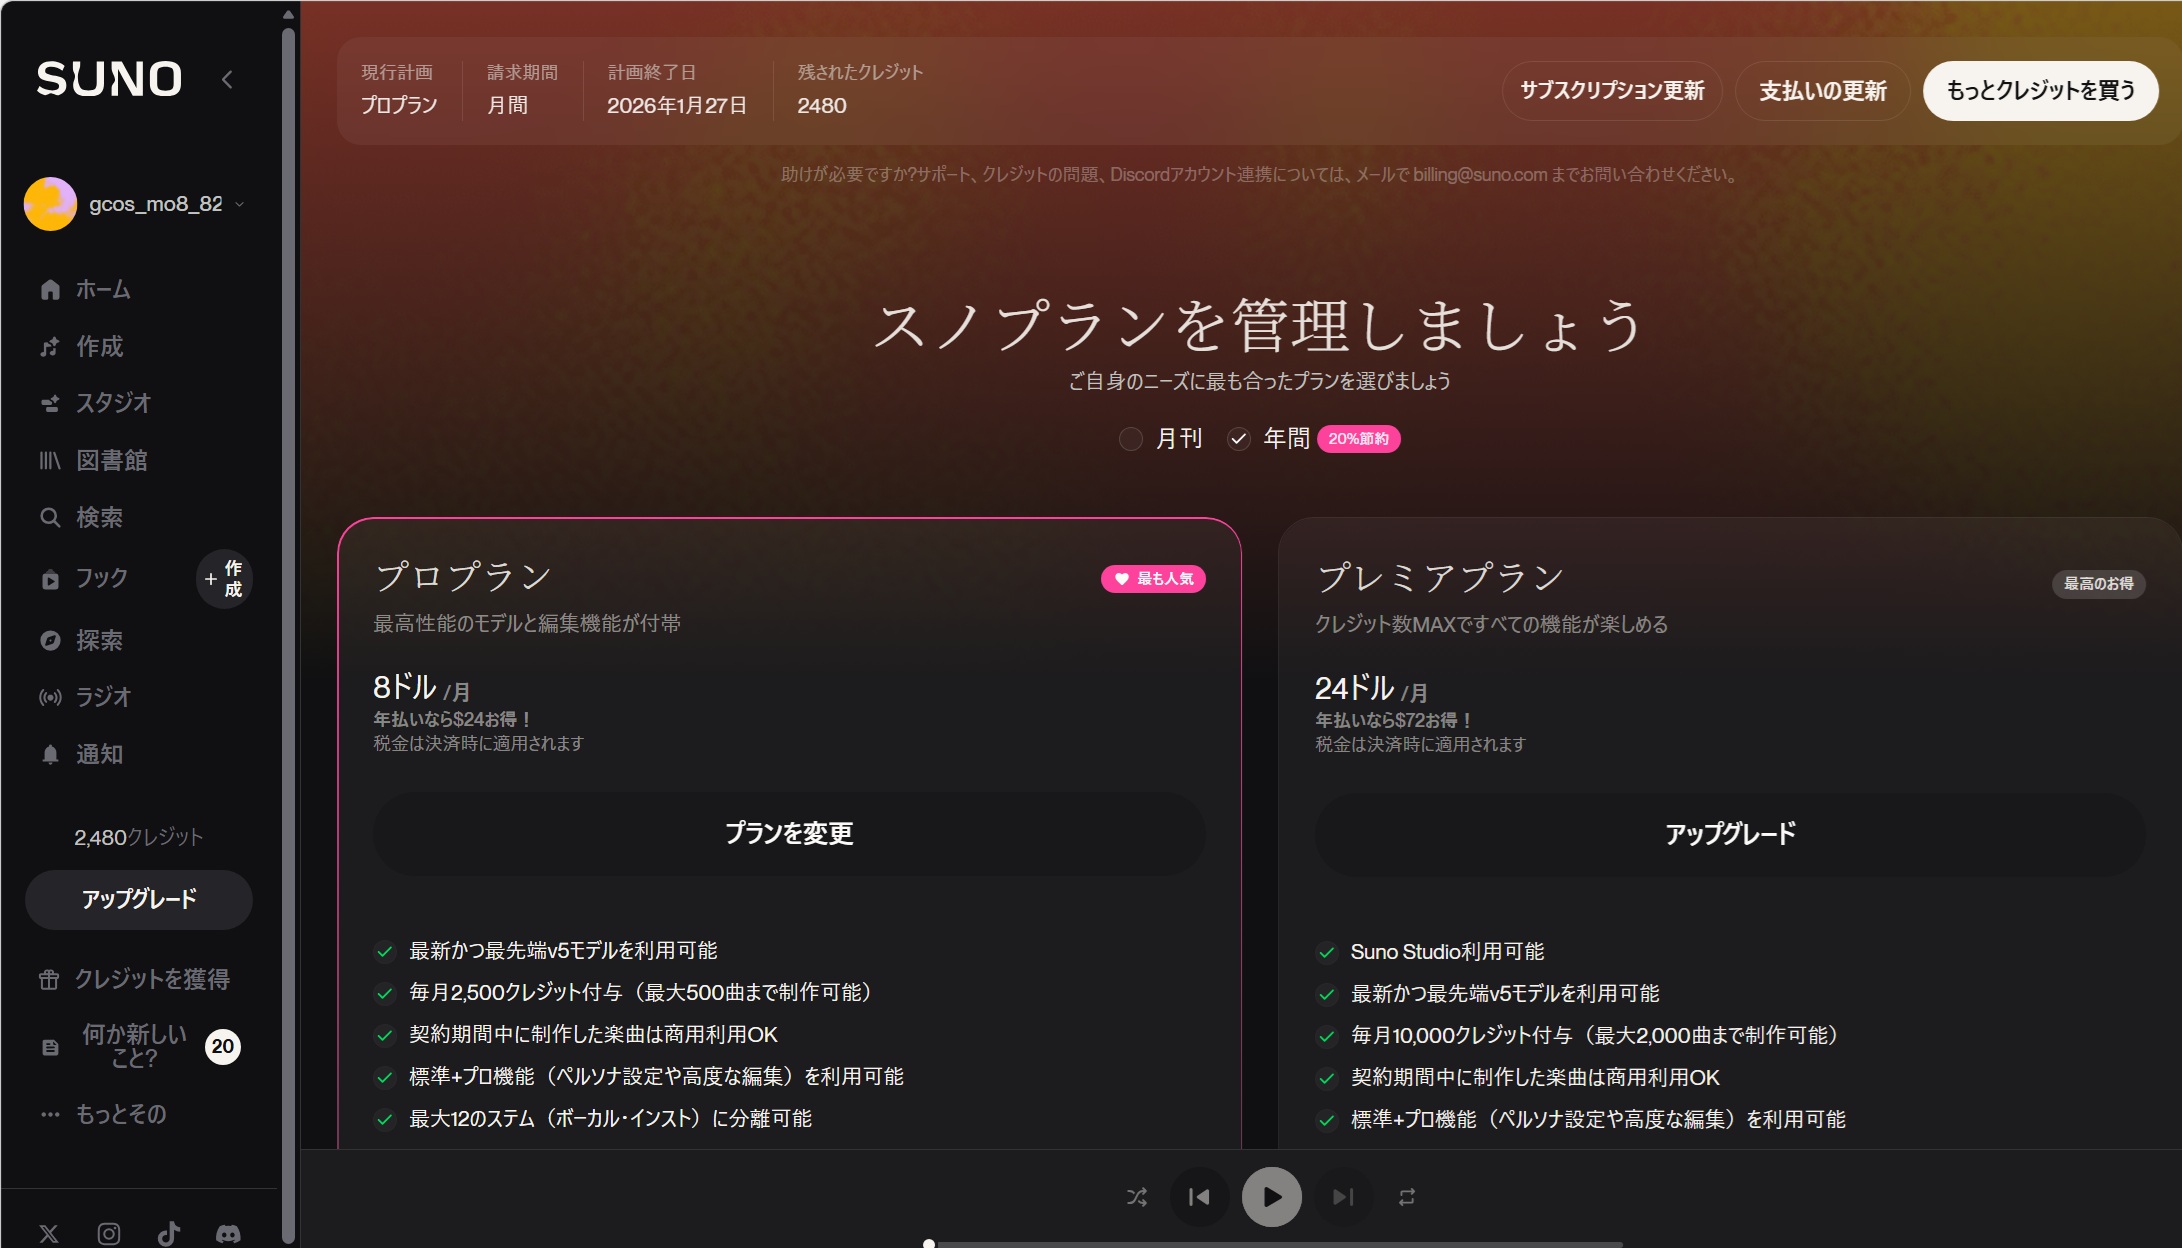
Task: Click the repeat loop icon
Action: 1407,1197
